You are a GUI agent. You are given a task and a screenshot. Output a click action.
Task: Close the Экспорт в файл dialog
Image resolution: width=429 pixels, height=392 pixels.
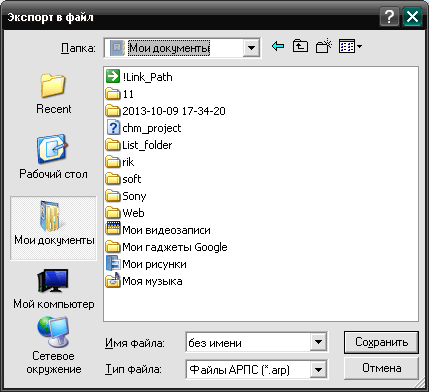pos(412,17)
